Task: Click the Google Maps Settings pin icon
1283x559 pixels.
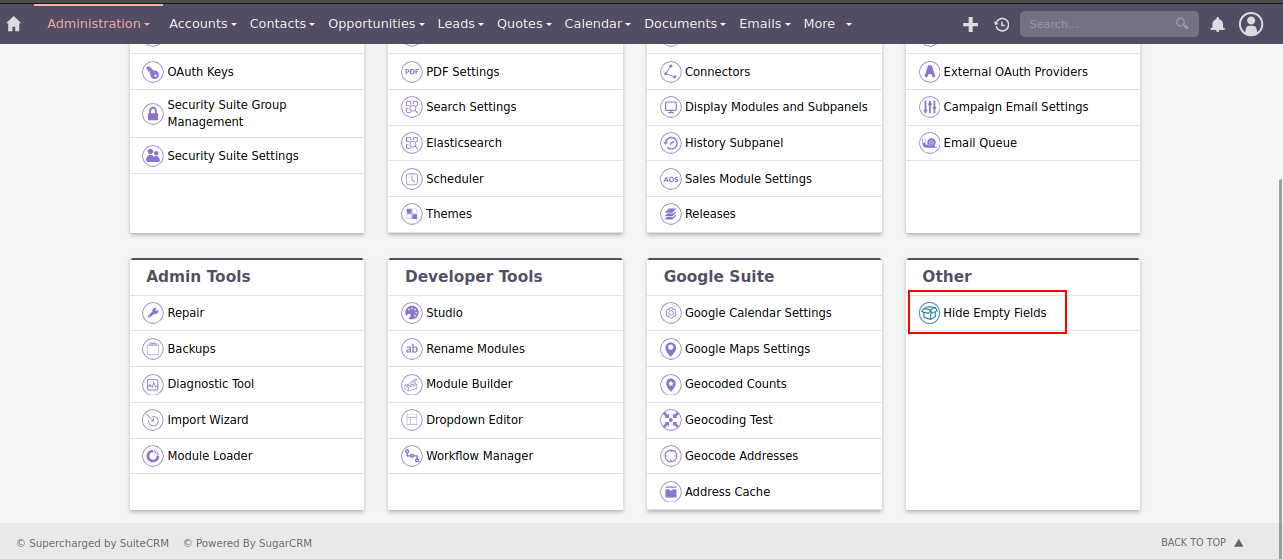Action: click(670, 349)
